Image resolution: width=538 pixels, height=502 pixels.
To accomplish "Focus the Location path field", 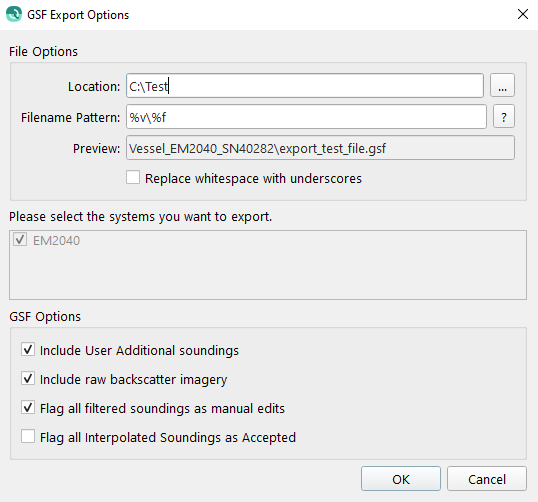I will click(305, 86).
